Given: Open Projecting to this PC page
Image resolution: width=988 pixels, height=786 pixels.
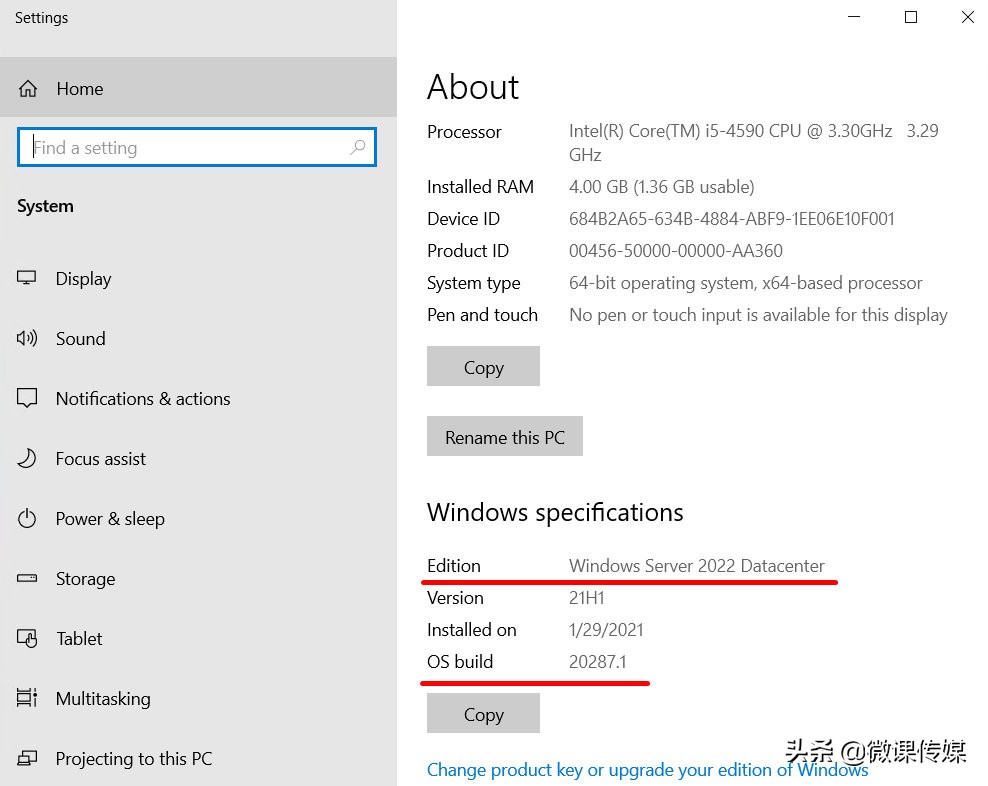Looking at the screenshot, I should click(198, 758).
